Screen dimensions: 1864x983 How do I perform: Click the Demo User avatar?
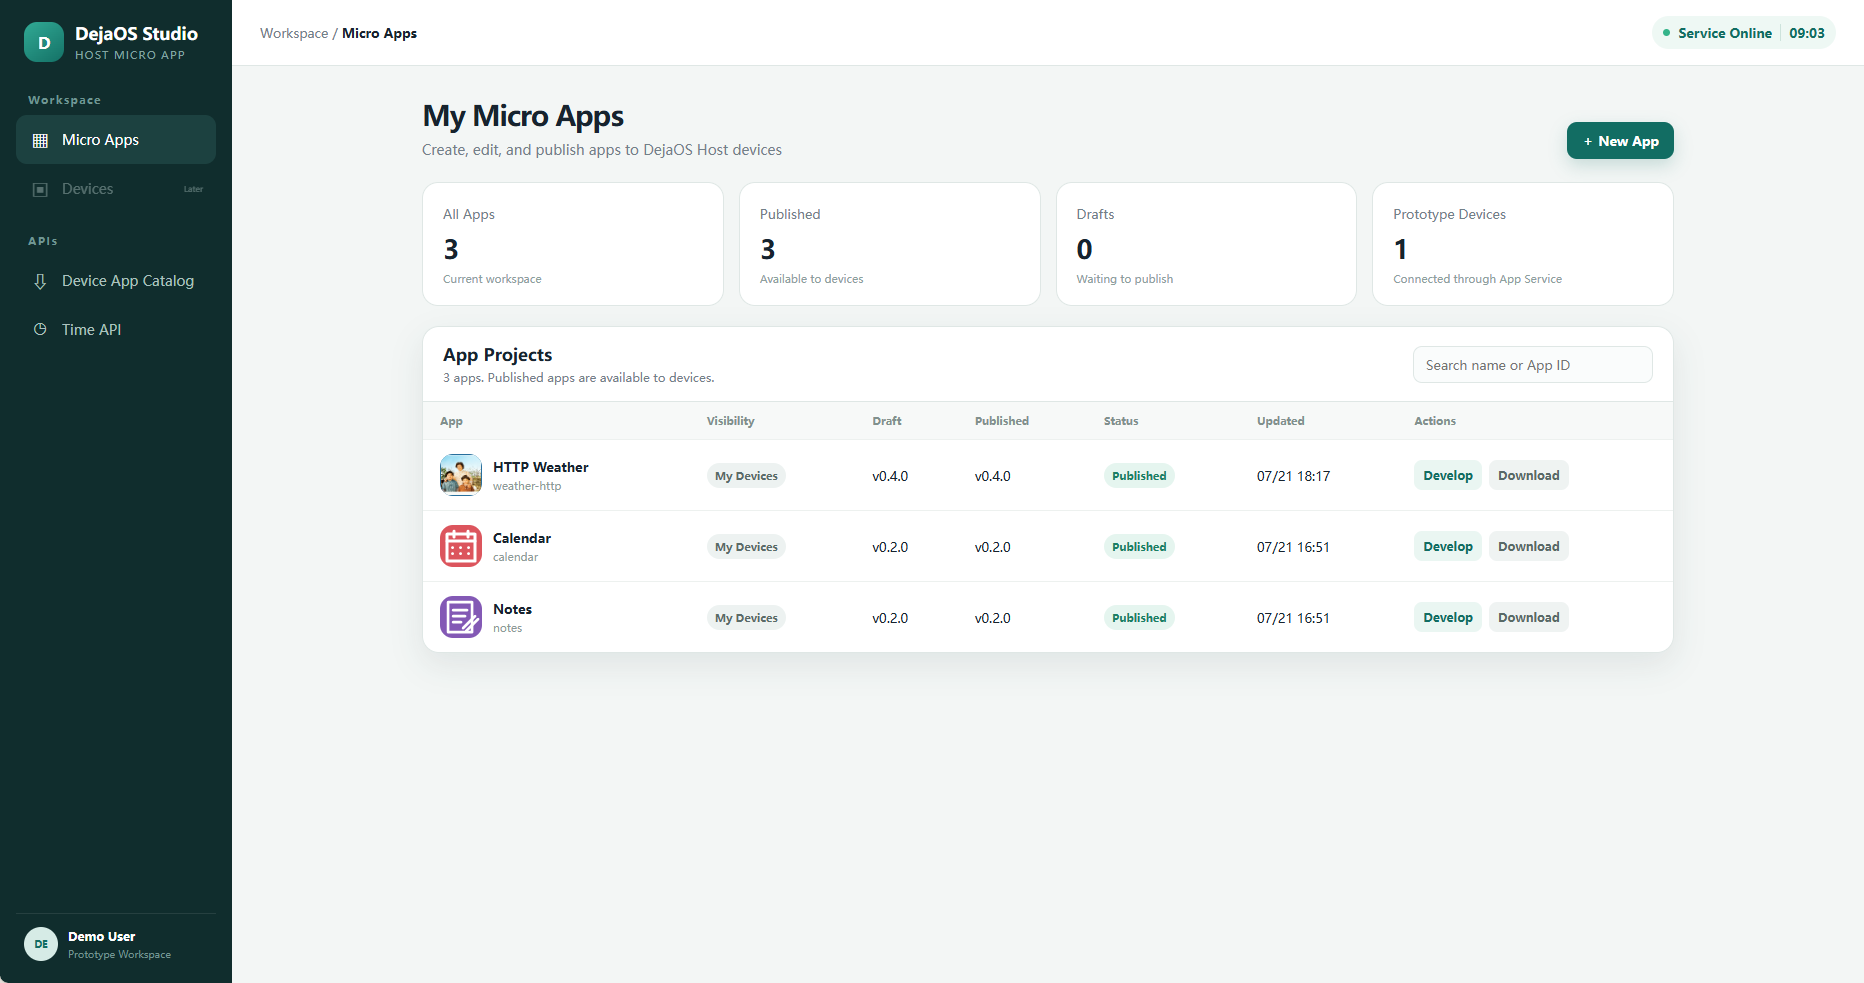[x=41, y=944]
